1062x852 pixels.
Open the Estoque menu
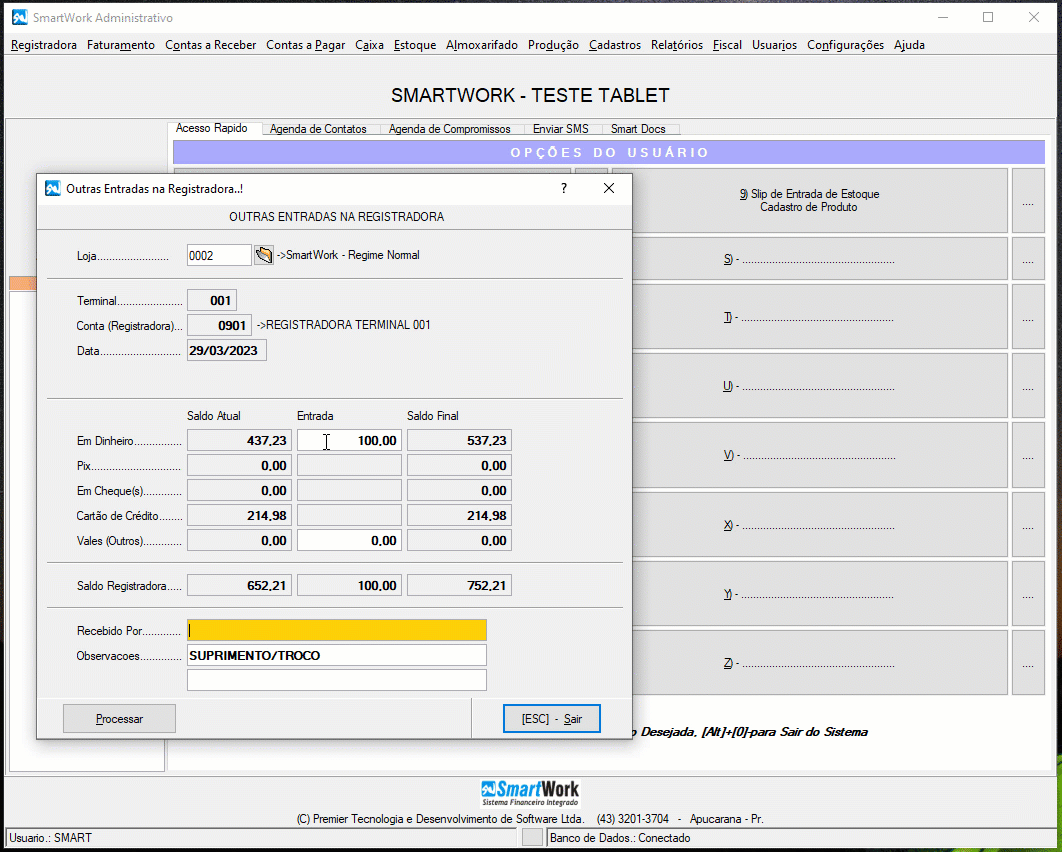(415, 45)
